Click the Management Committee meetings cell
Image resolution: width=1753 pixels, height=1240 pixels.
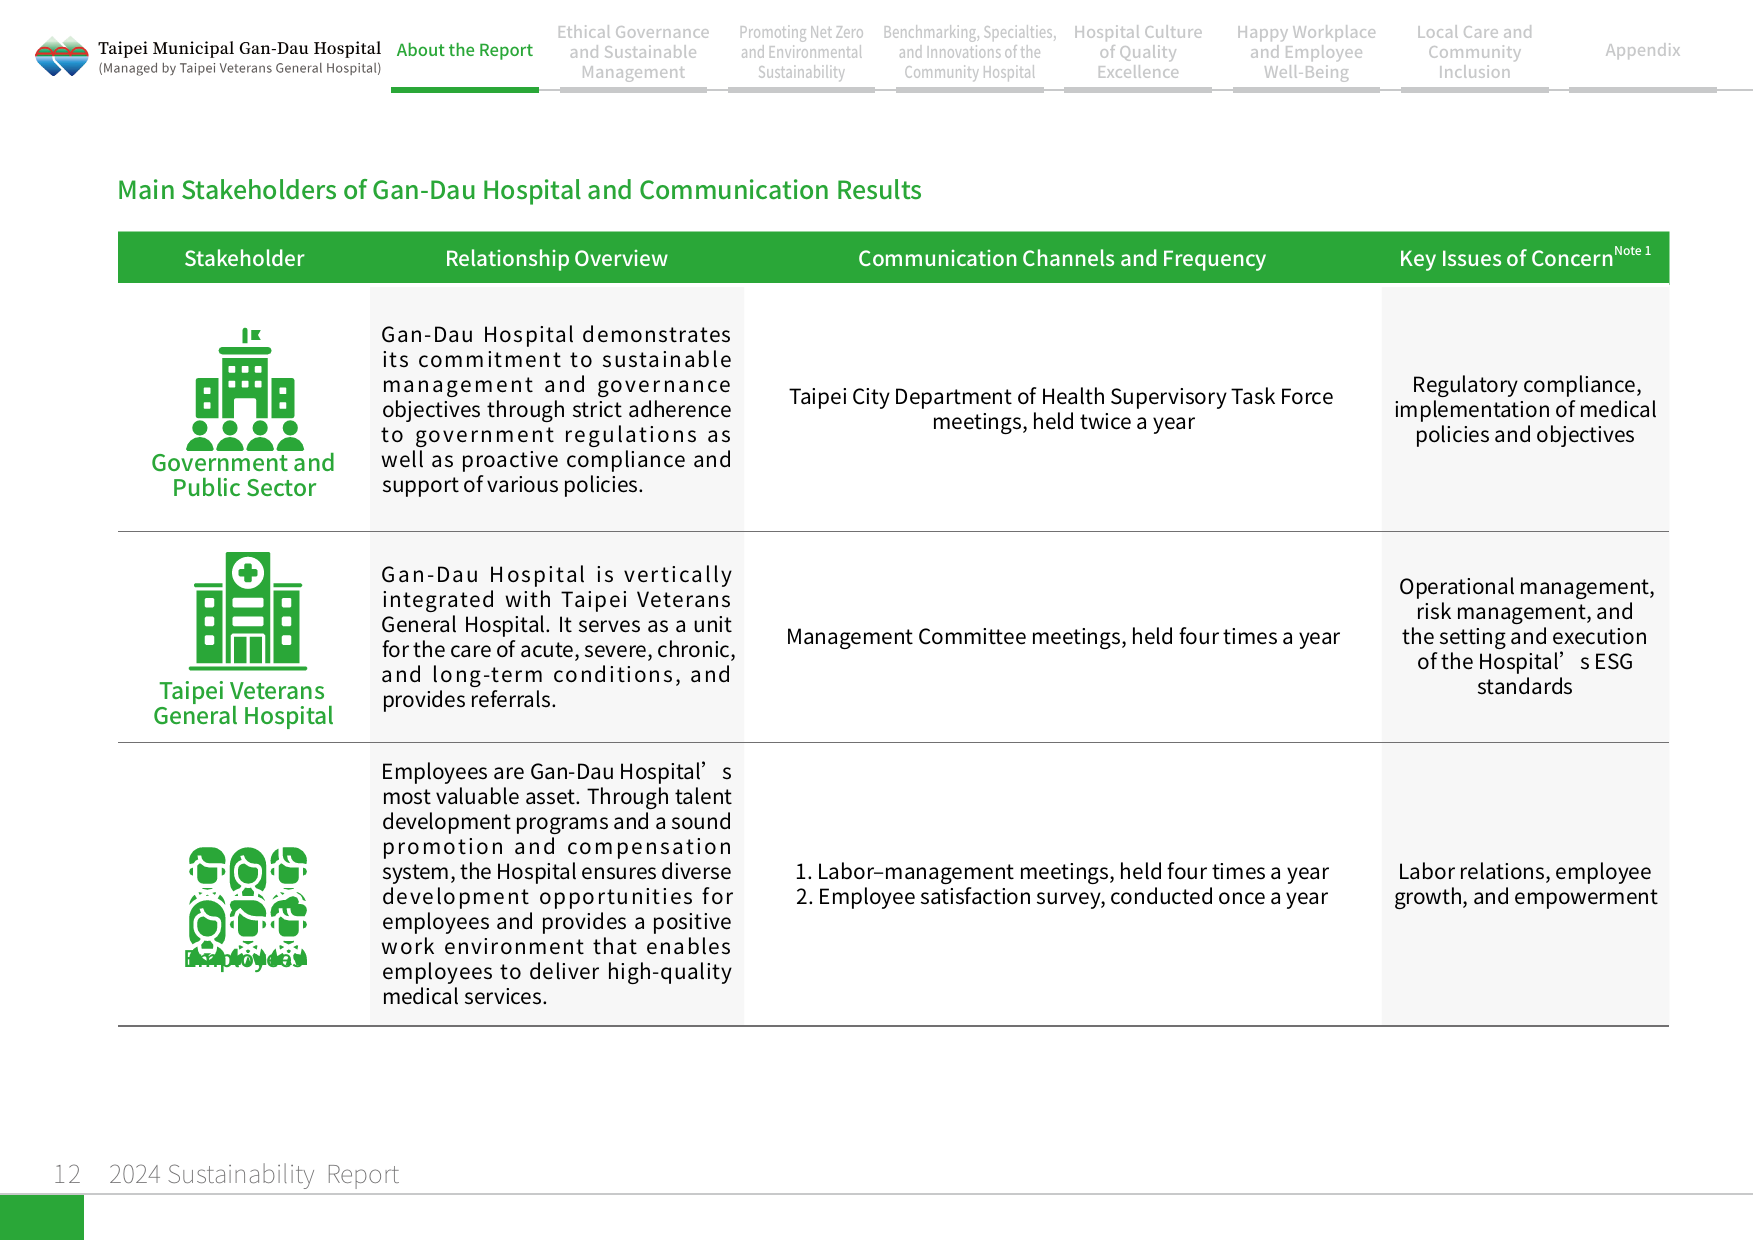coord(1062,637)
